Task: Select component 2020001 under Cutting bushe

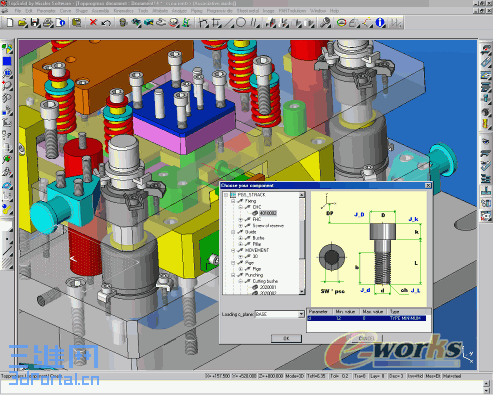Action: 268,287
